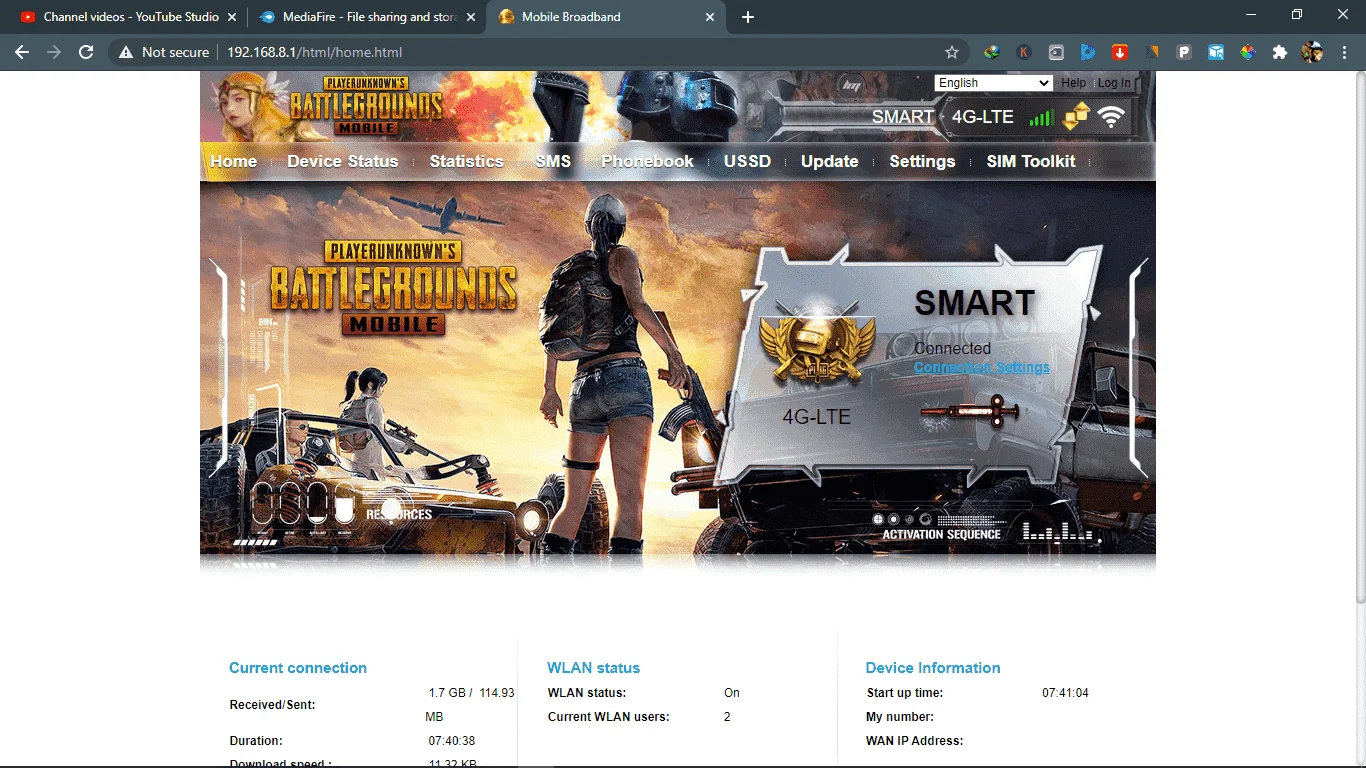Open a new browser tab
The image size is (1366, 768).
point(748,17)
